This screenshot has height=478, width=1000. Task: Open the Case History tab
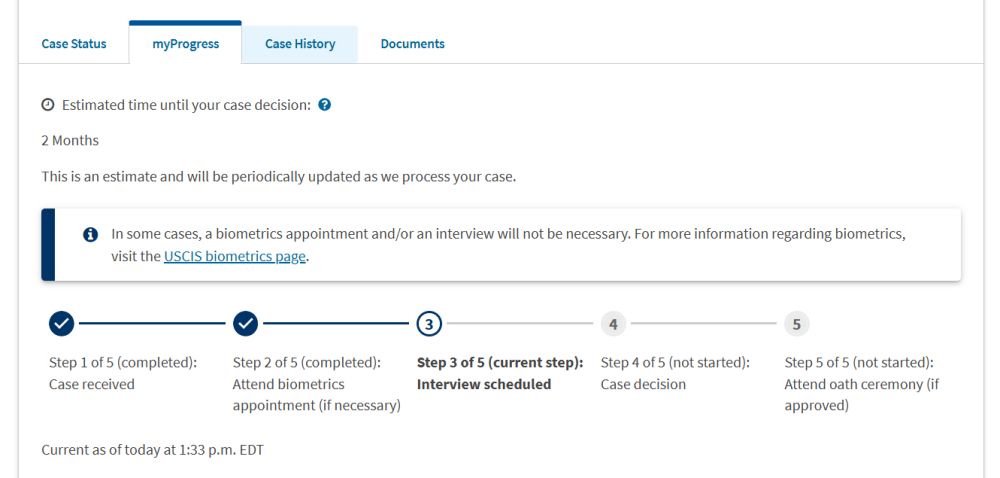click(300, 44)
